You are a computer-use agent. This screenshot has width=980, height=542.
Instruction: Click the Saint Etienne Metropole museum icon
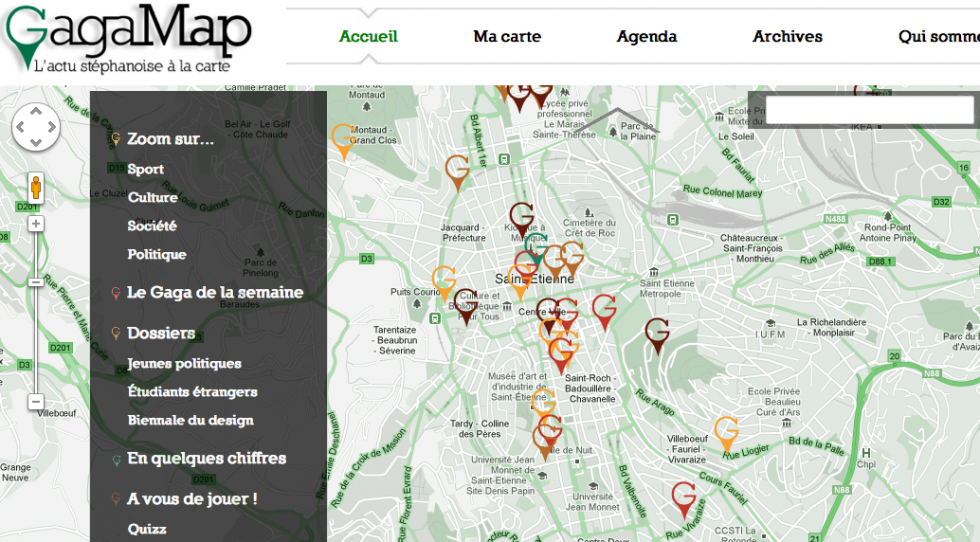click(x=654, y=272)
